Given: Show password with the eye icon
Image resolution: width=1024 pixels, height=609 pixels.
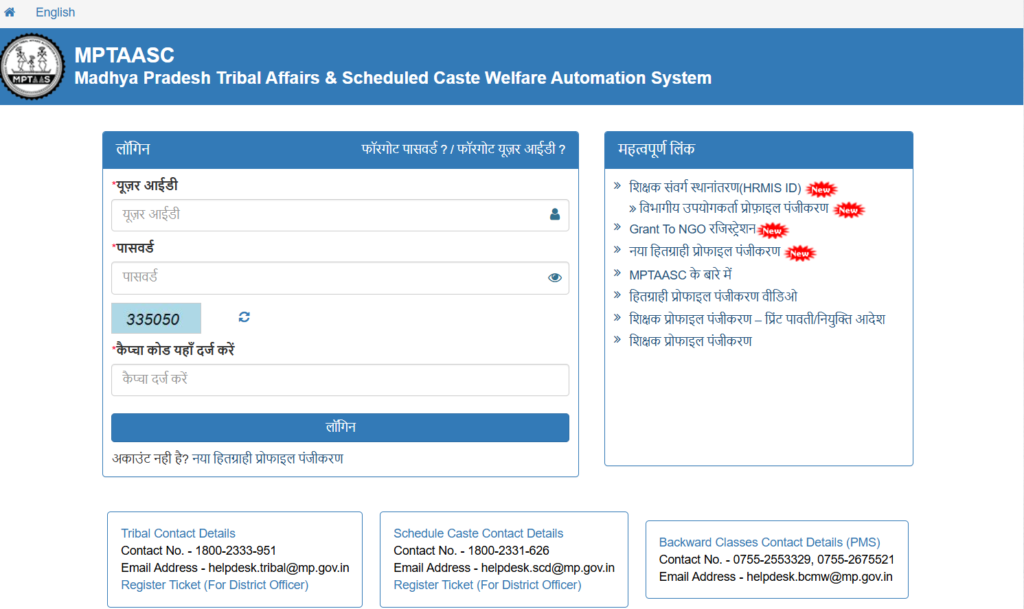Looking at the screenshot, I should pyautogui.click(x=554, y=277).
